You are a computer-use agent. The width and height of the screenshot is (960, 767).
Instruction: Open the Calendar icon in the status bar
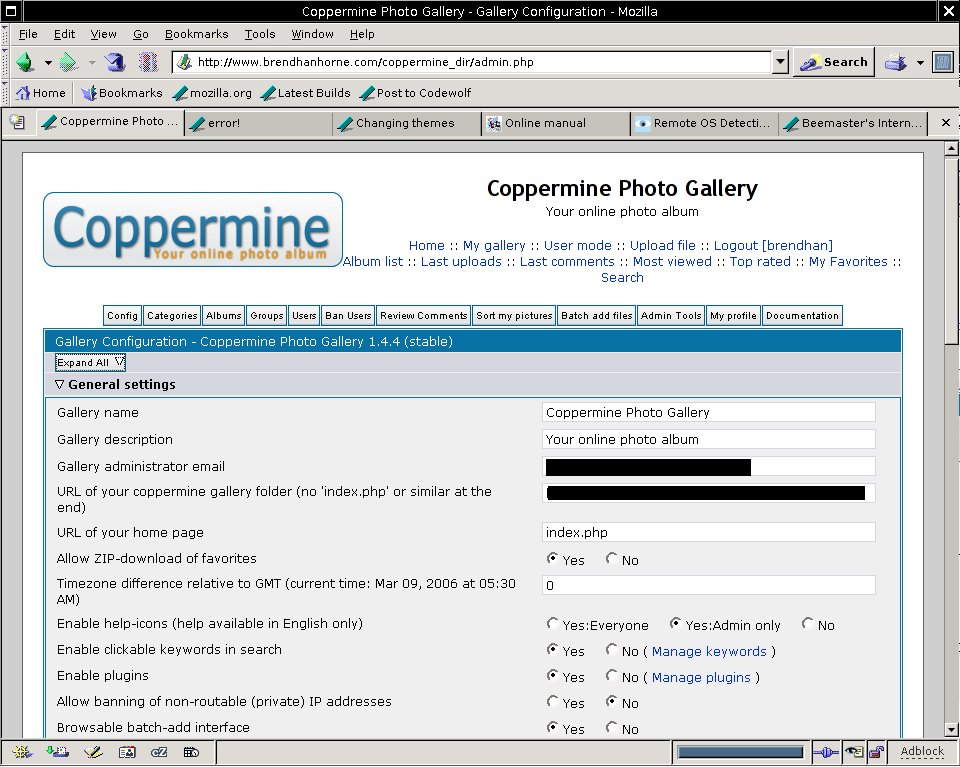pyautogui.click(x=191, y=752)
